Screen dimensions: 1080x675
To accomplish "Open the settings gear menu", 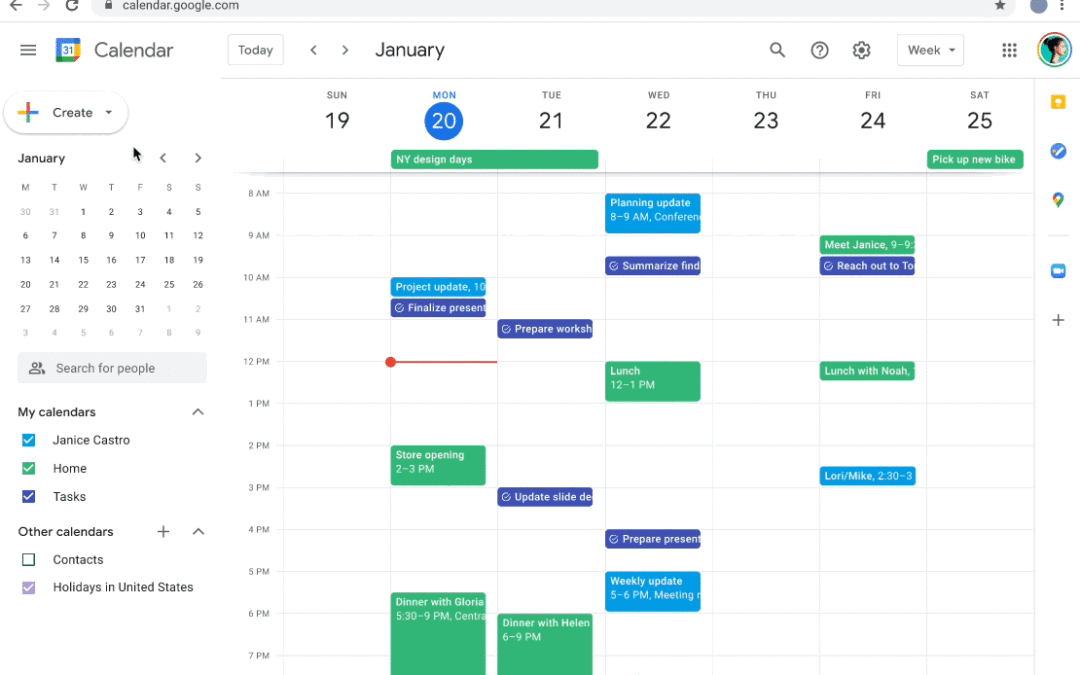I will tap(861, 50).
